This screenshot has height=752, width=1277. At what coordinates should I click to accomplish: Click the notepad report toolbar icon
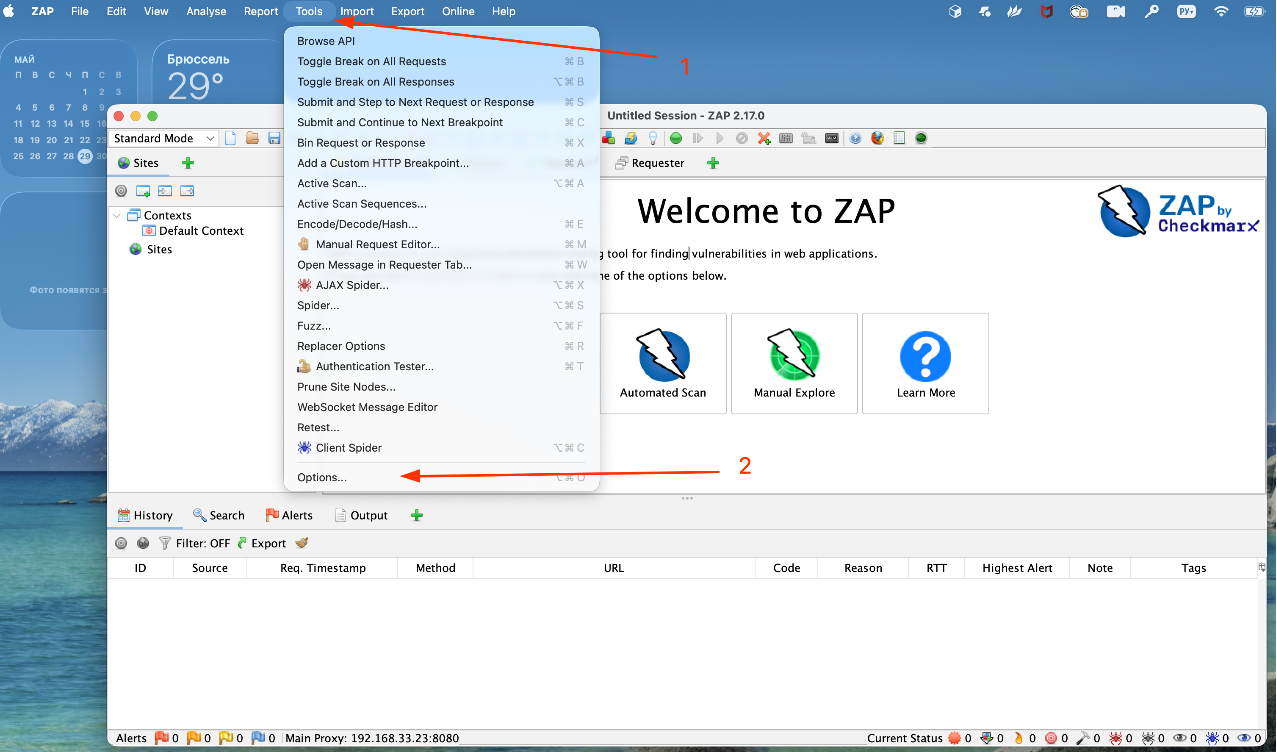coord(900,138)
